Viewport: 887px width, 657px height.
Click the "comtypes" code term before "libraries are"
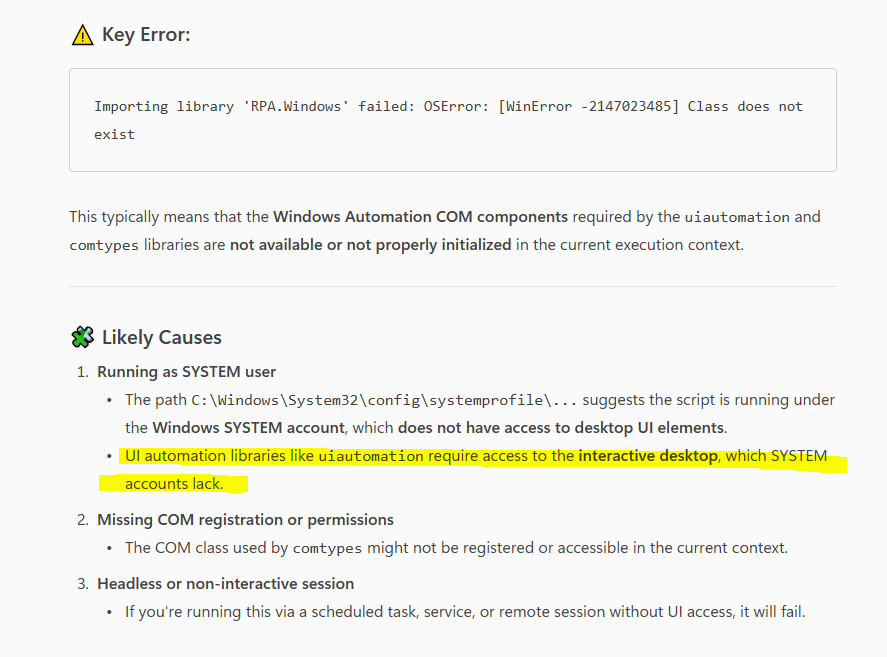tap(104, 245)
